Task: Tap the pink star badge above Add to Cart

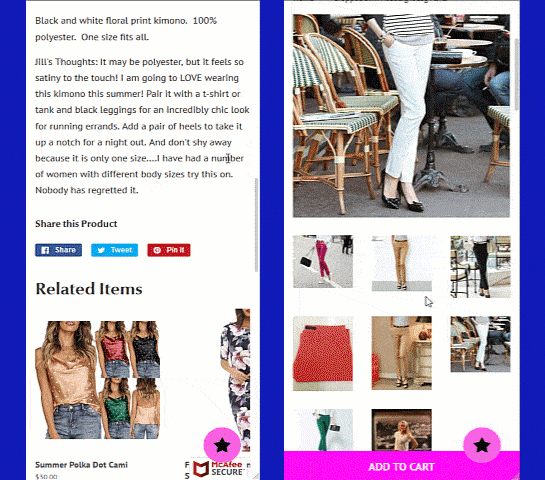Action: pos(482,445)
